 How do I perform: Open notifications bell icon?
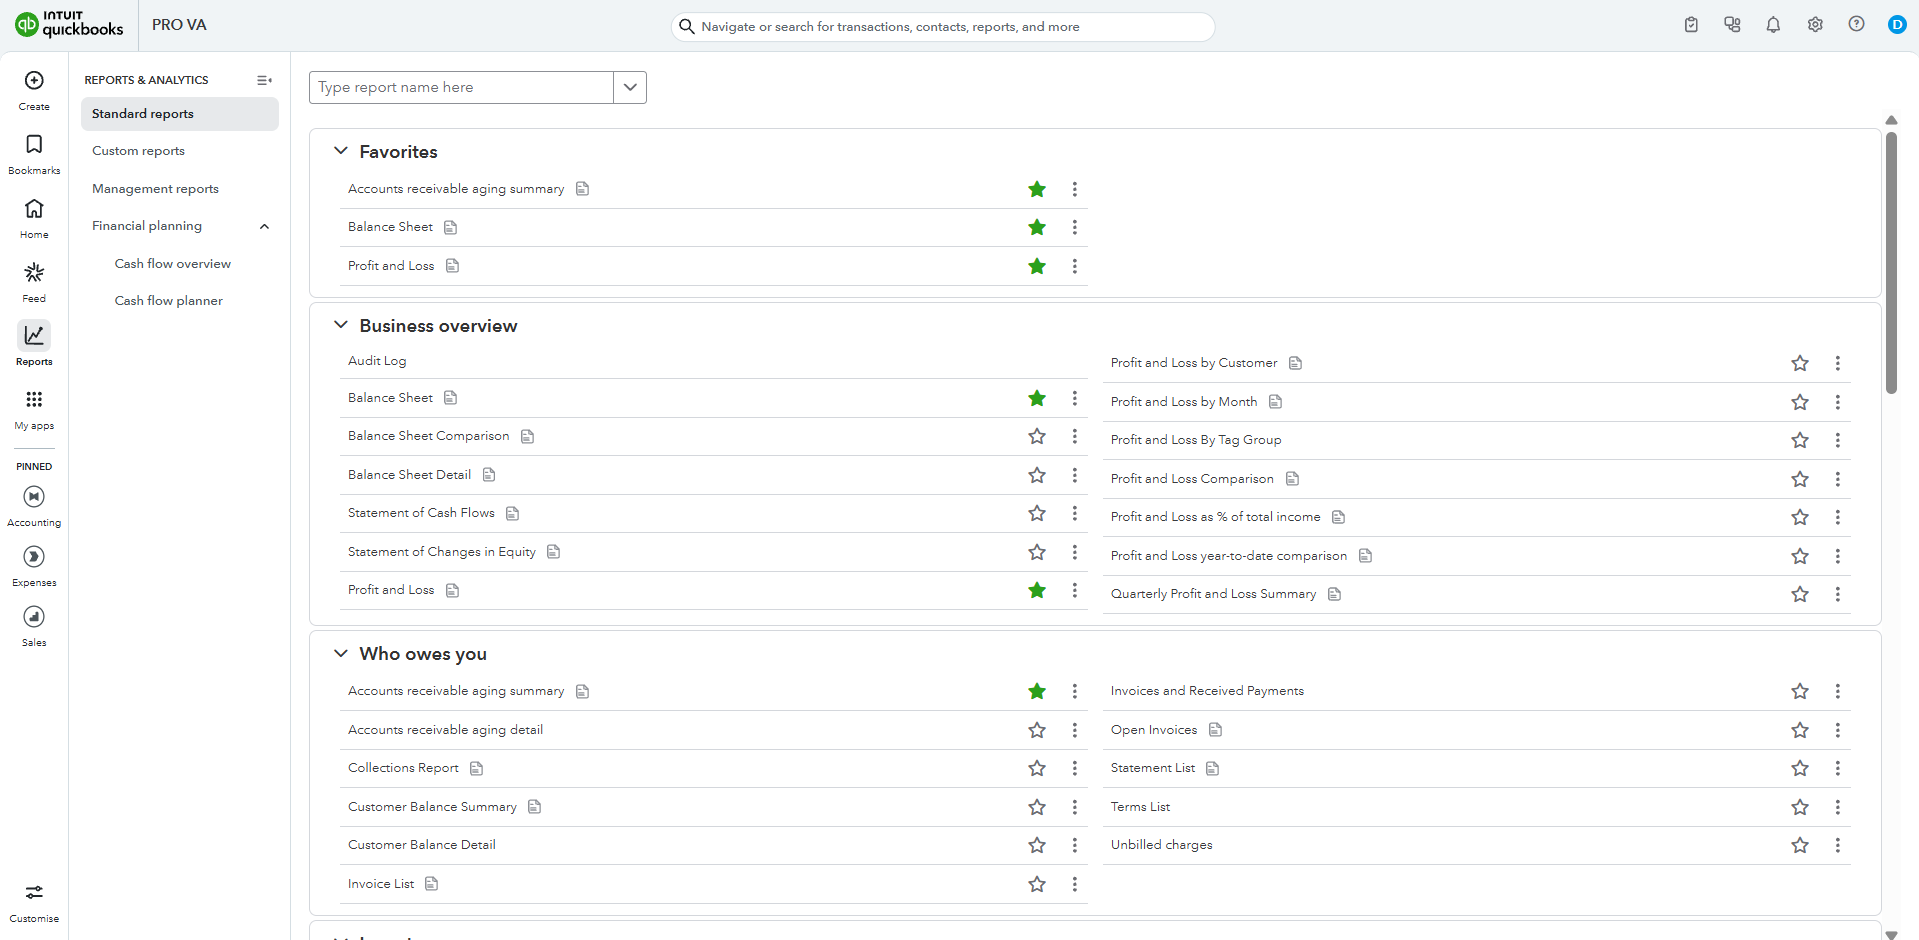click(1773, 25)
